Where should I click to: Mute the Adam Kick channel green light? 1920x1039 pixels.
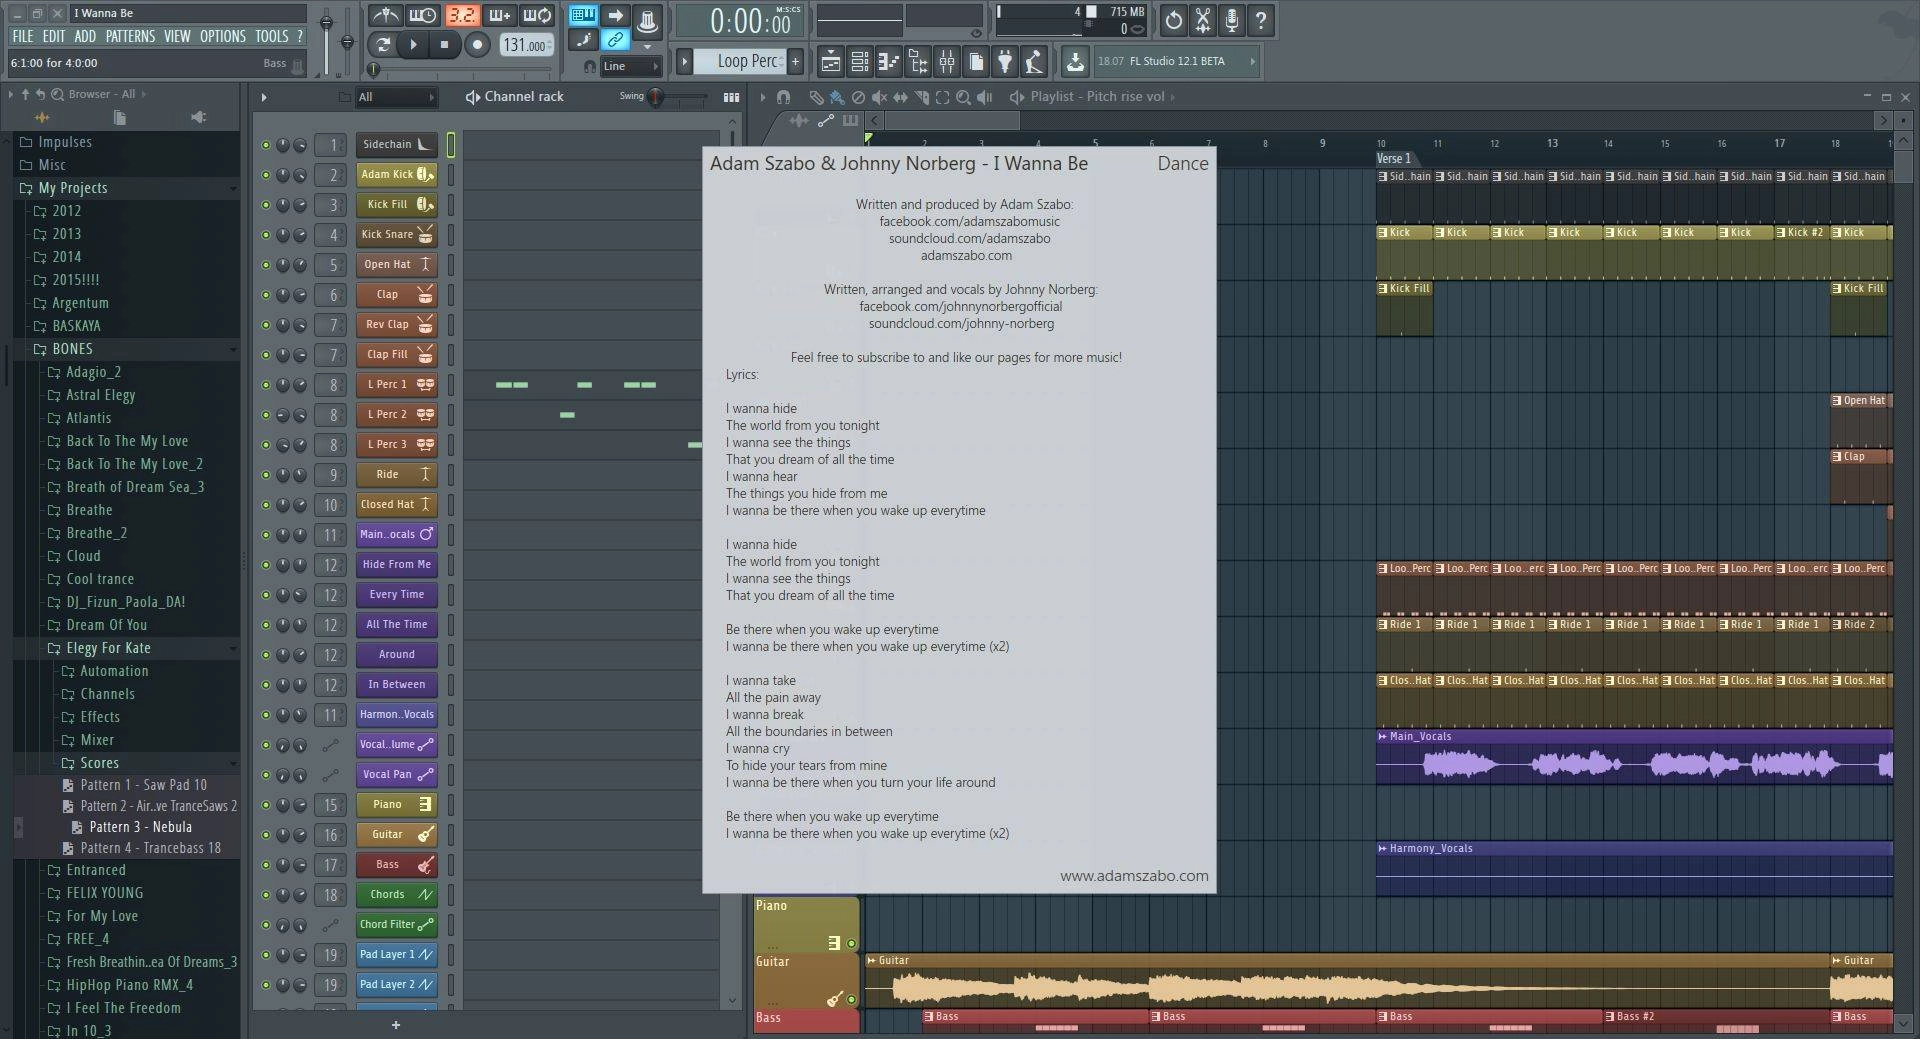(265, 175)
